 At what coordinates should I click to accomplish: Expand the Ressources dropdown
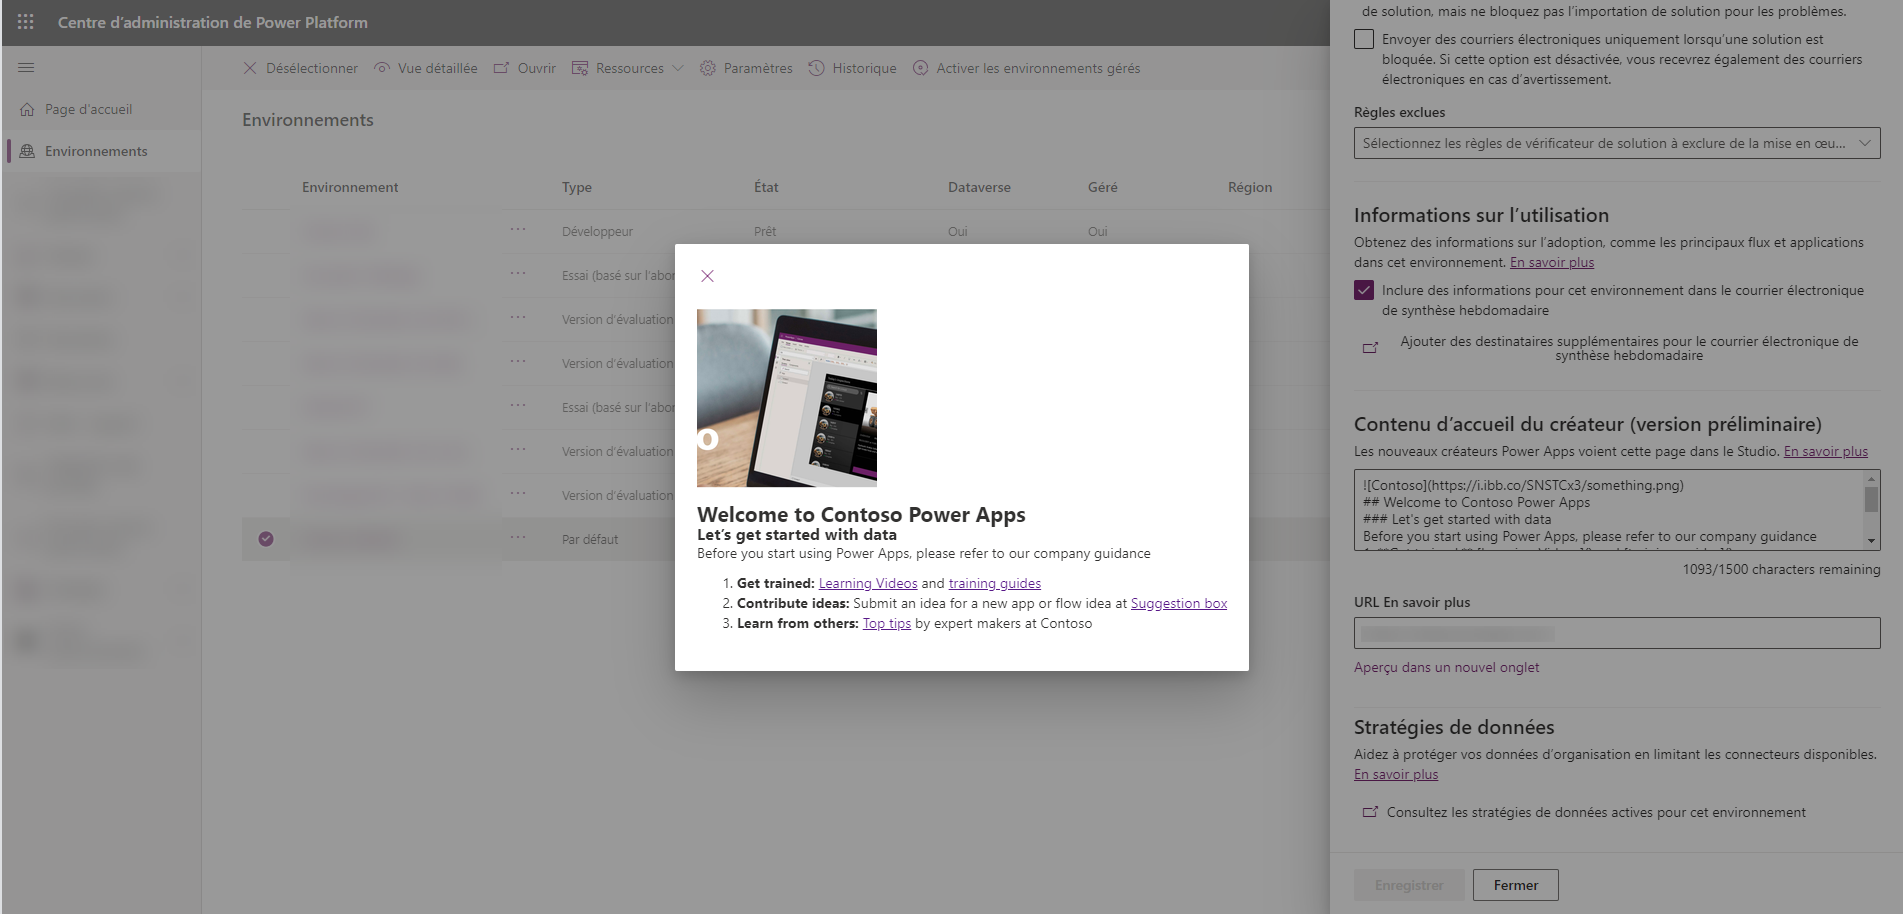point(628,68)
